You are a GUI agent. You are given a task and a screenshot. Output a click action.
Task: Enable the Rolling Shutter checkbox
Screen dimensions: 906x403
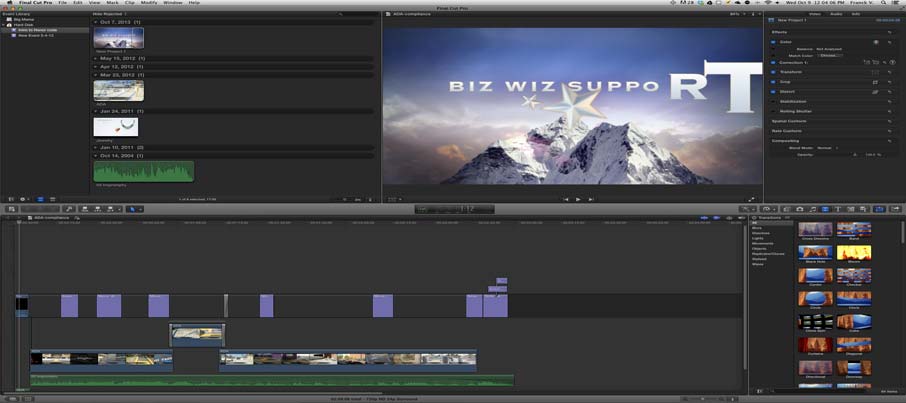pyautogui.click(x=773, y=112)
